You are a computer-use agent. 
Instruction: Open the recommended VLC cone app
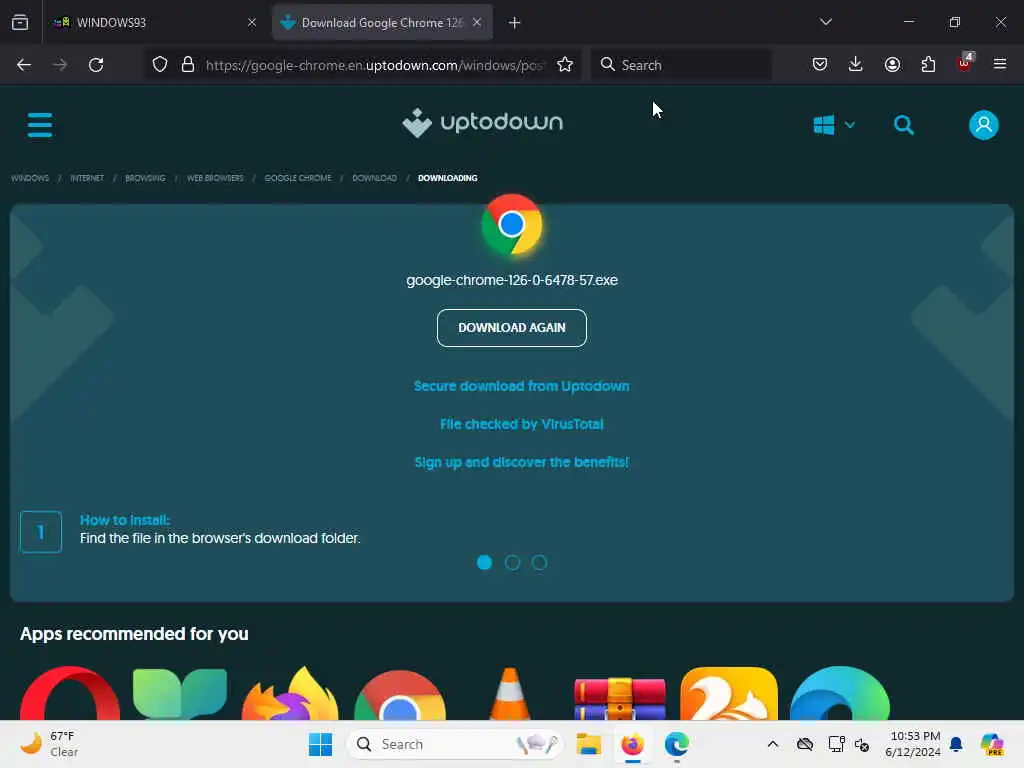(509, 693)
